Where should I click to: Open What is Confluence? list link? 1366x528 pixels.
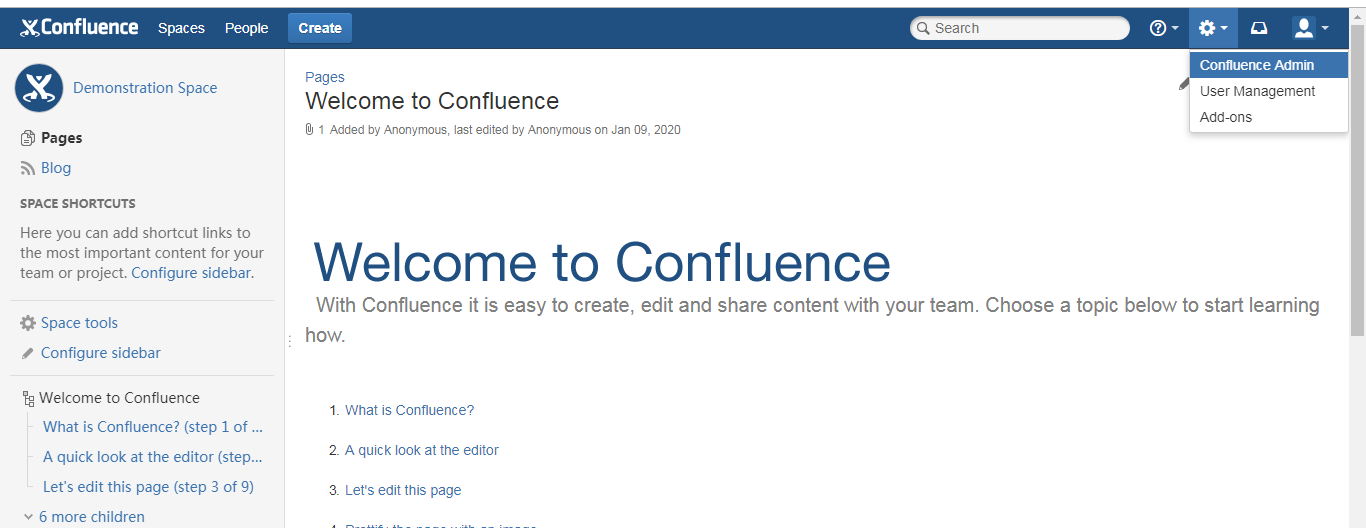point(409,410)
